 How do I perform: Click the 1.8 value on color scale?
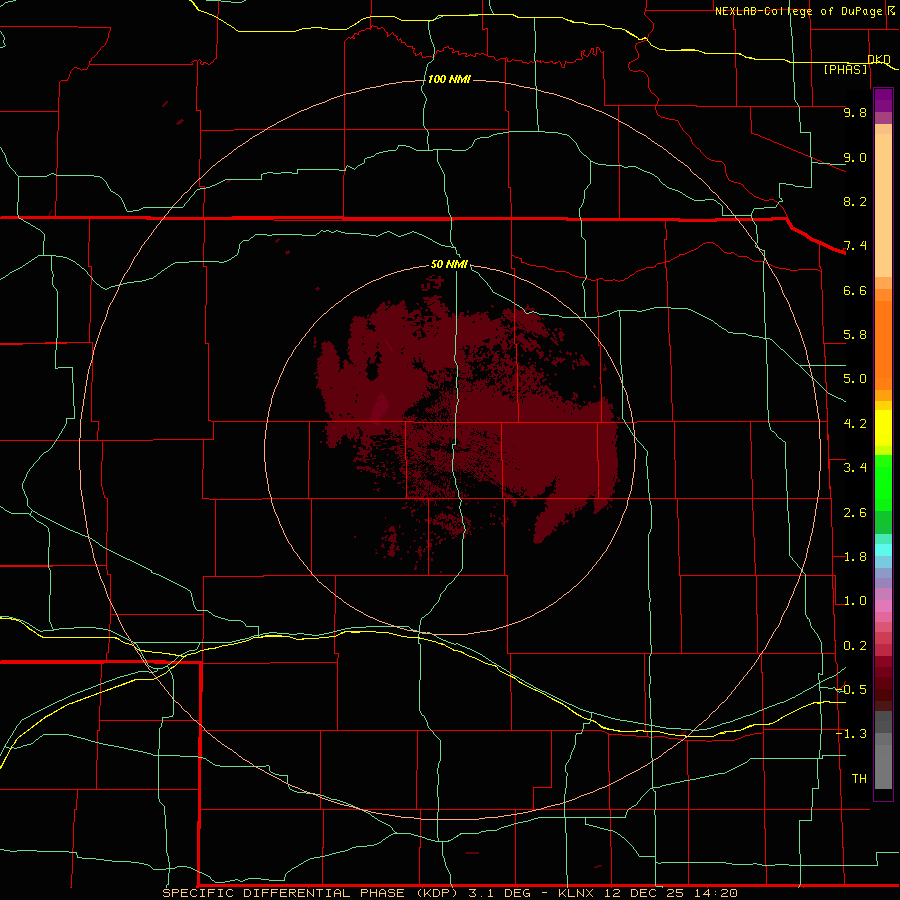[855, 557]
